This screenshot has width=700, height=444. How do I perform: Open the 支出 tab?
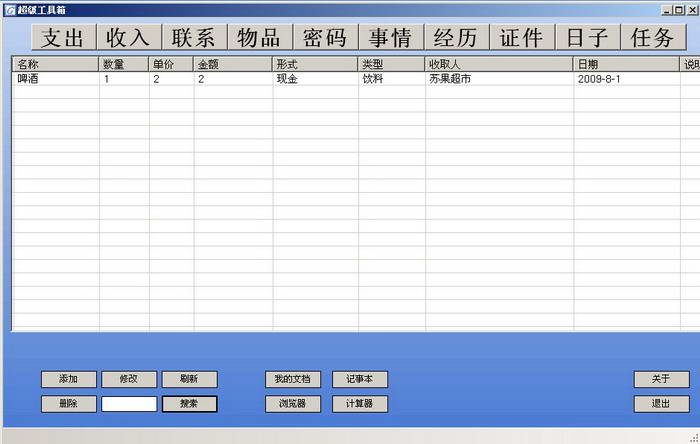(64, 37)
